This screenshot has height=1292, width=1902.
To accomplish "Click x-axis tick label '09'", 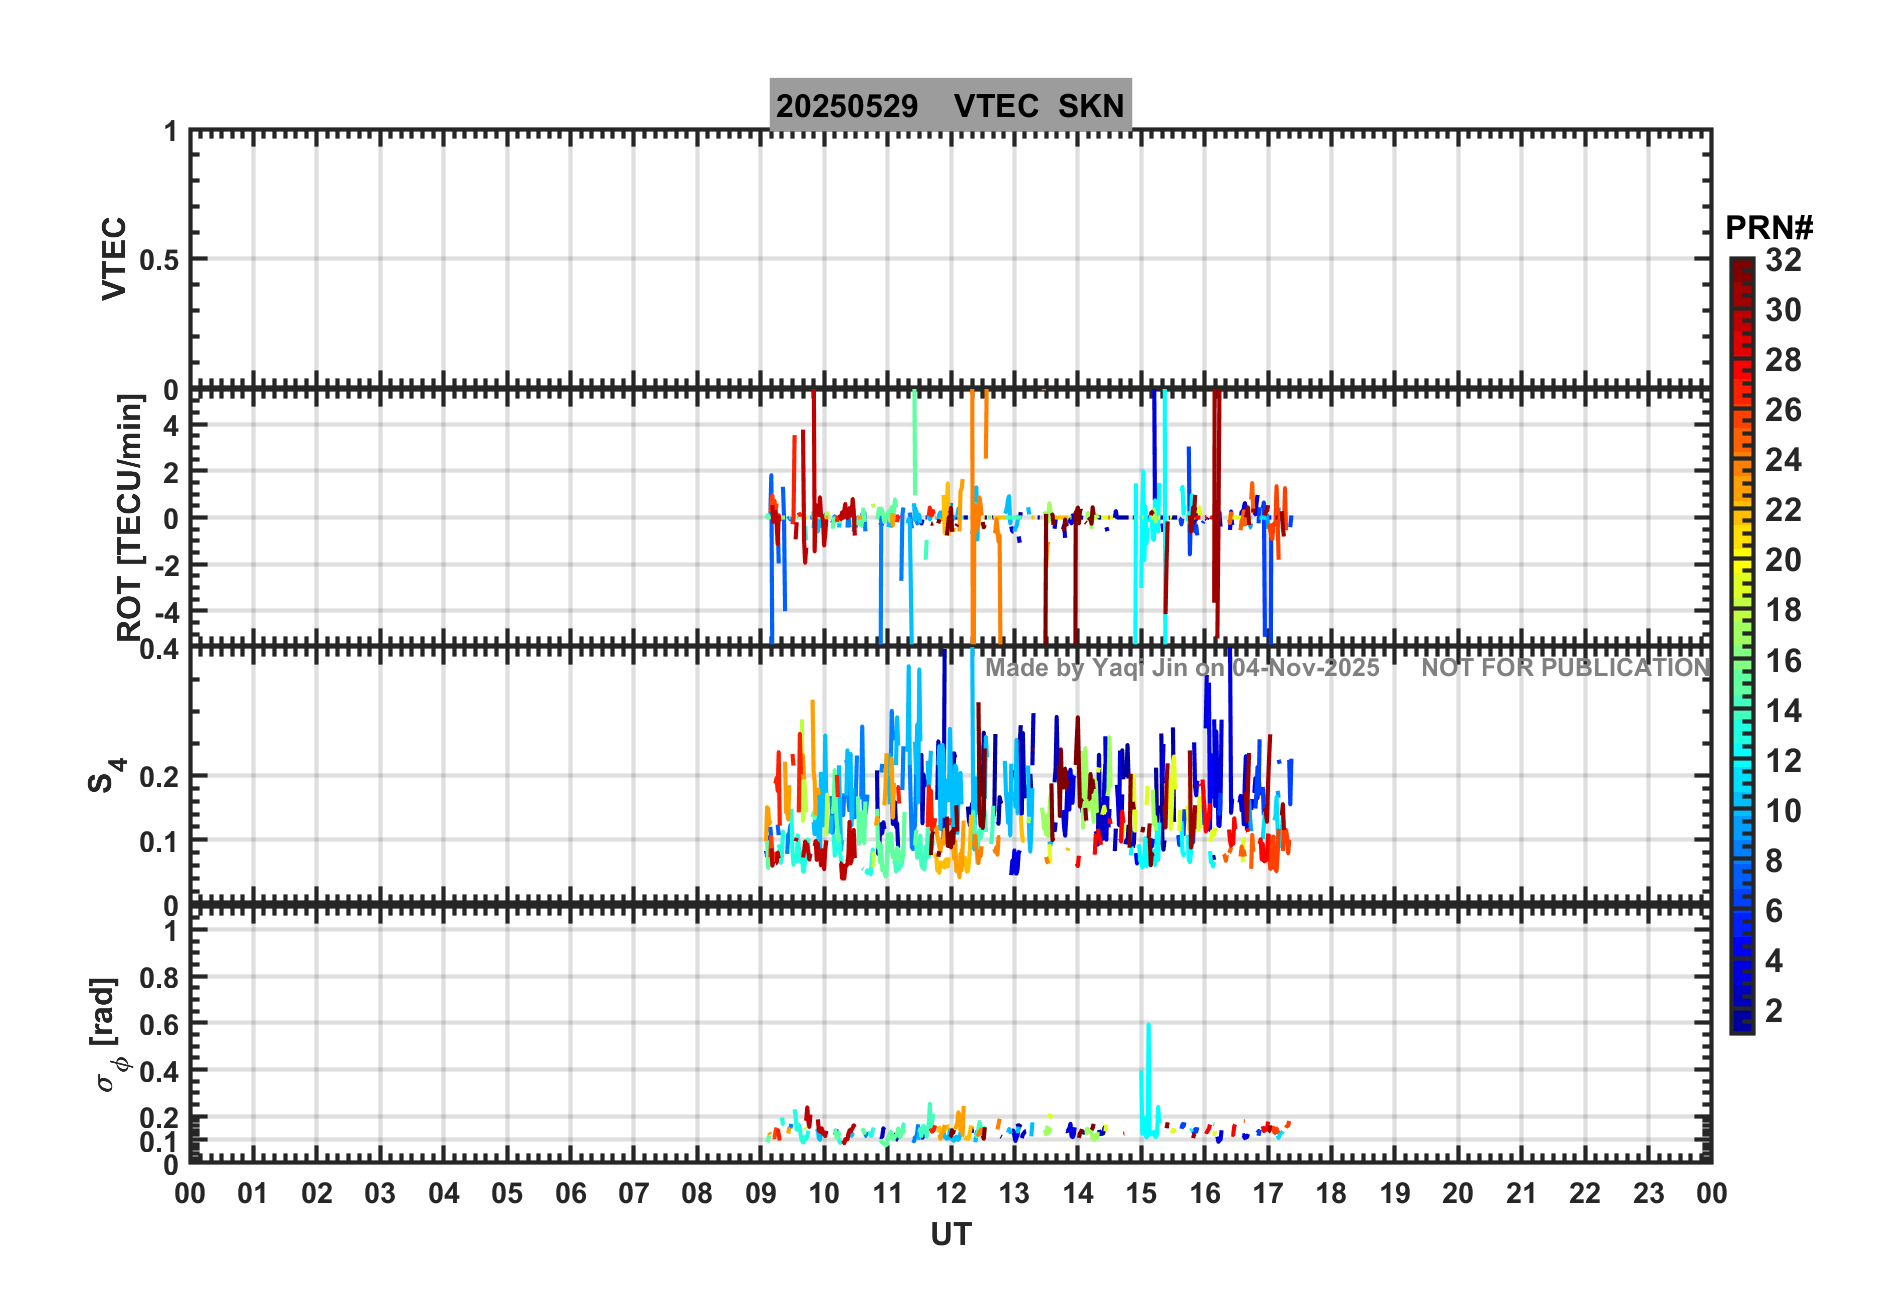I will coord(761,1193).
